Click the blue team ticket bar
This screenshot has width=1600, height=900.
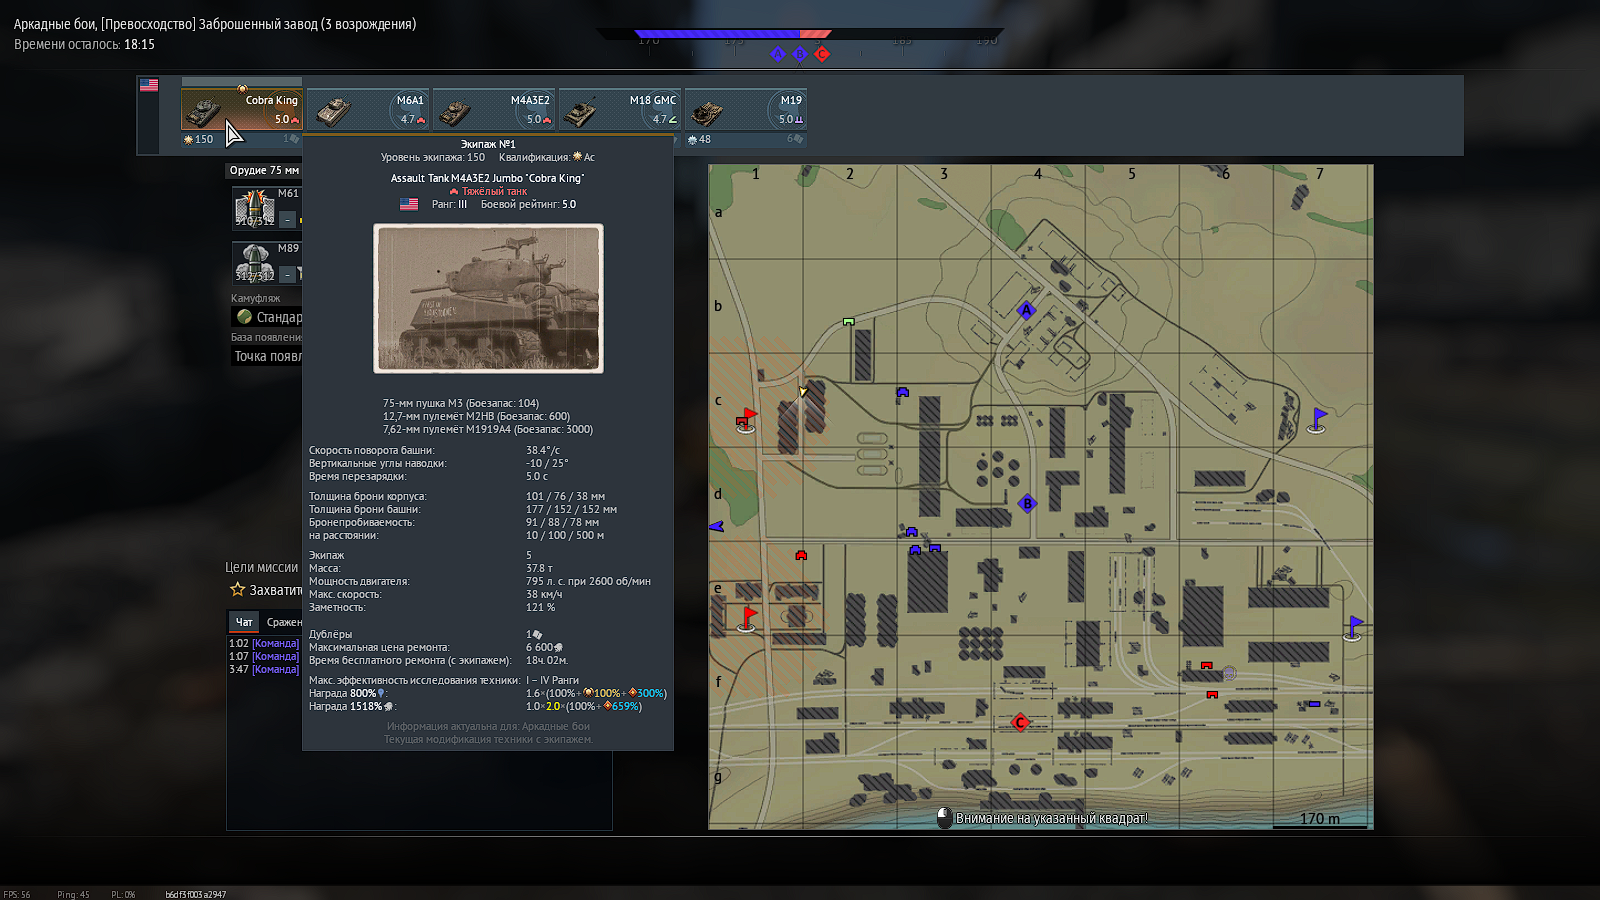tap(717, 34)
